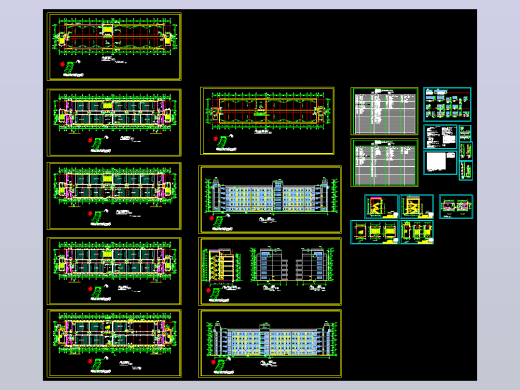Select the roof plan sheet above the front elevation
Screen dimensions: 520x390
(x=267, y=121)
